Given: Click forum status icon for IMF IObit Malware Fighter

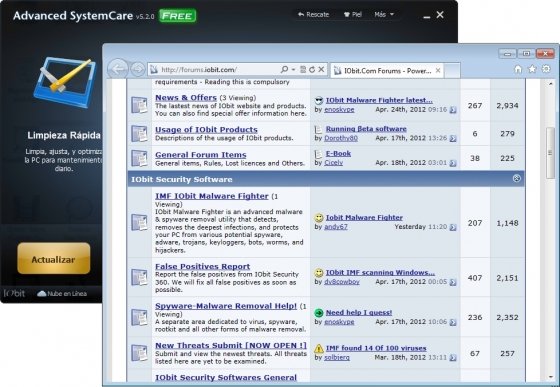Looking at the screenshot, I should tap(139, 222).
